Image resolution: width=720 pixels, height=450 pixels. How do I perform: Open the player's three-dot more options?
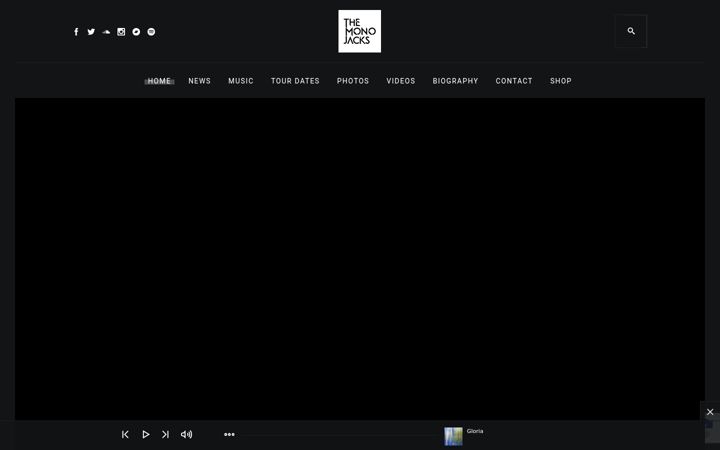click(229, 434)
